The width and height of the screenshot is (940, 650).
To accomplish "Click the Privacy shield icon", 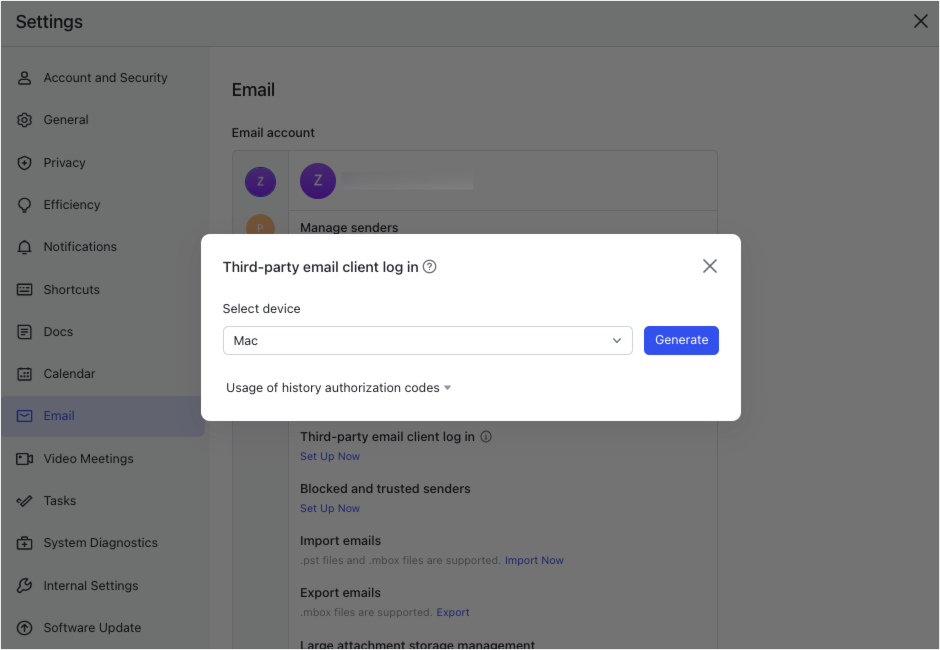I will 25,163.
